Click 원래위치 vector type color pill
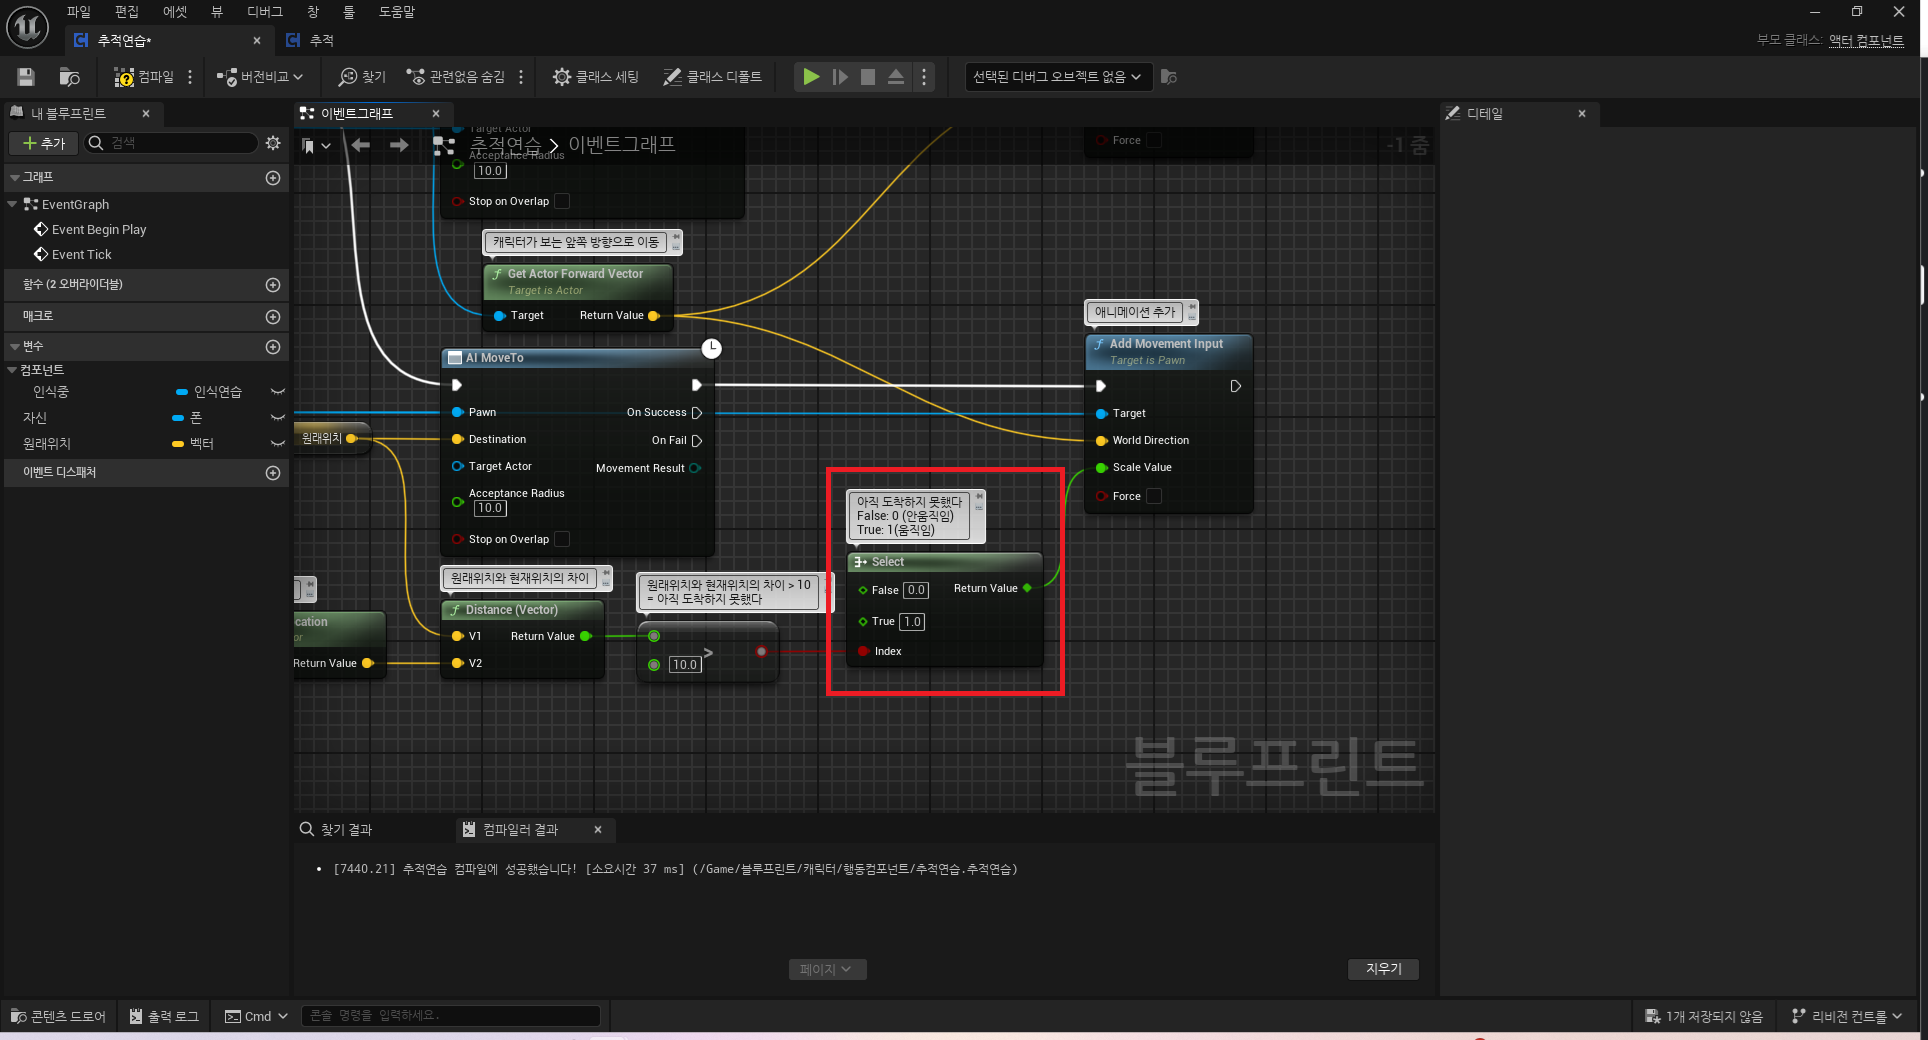 [178, 444]
